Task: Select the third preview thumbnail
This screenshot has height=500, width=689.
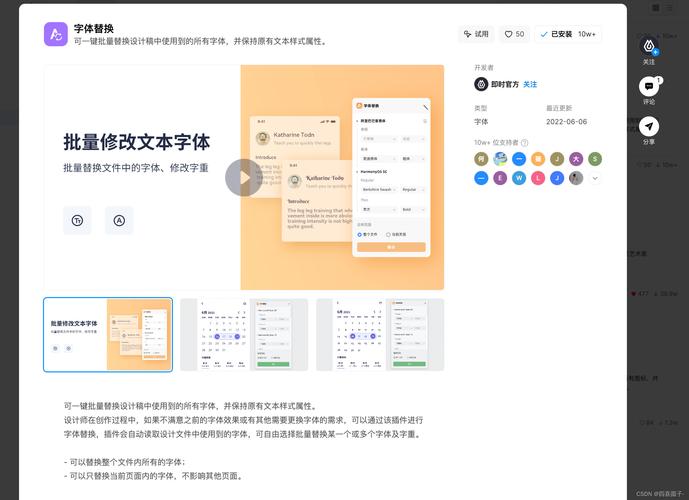Action: click(379, 334)
